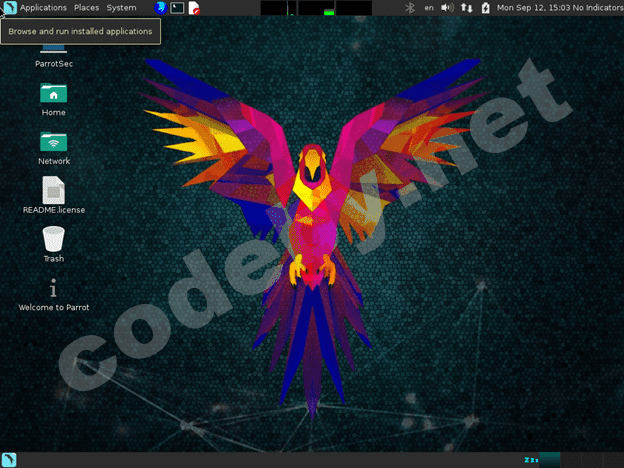This screenshot has width=624, height=468.
Task: Click the volume speaker icon
Action: (x=447, y=8)
